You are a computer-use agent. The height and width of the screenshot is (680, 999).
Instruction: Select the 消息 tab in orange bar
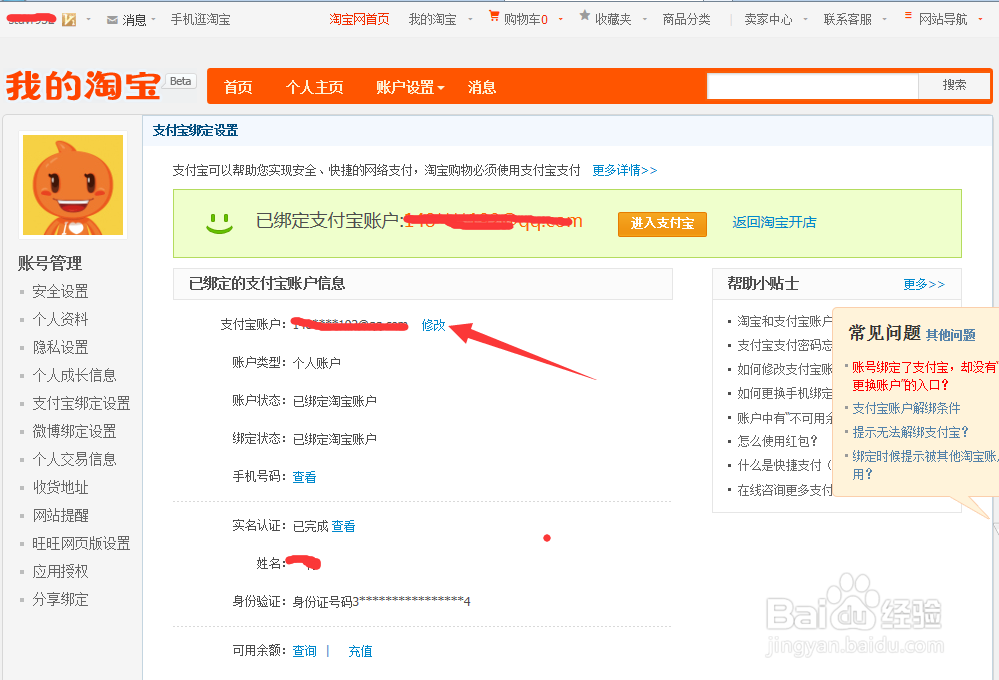point(482,87)
